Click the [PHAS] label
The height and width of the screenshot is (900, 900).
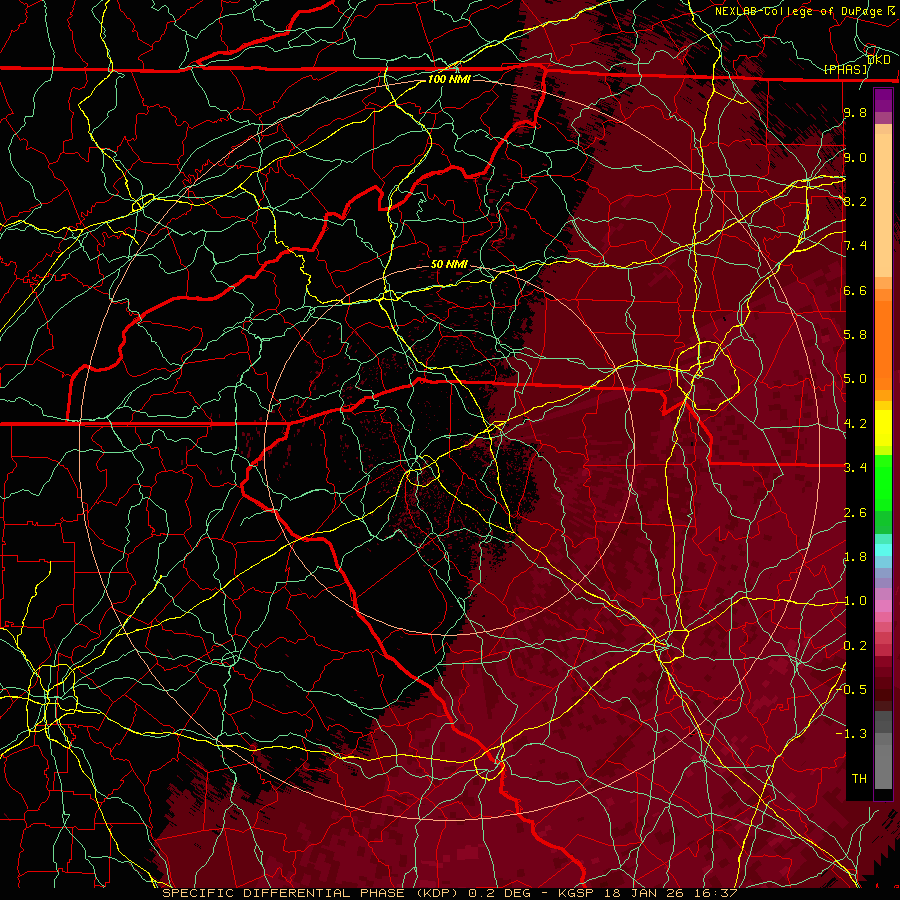click(846, 70)
